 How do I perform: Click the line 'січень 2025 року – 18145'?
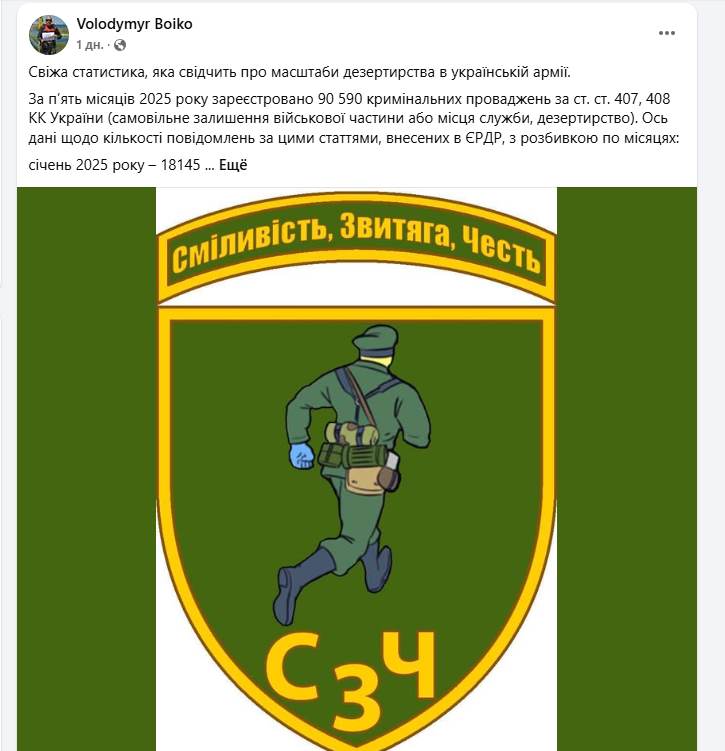[x=114, y=165]
